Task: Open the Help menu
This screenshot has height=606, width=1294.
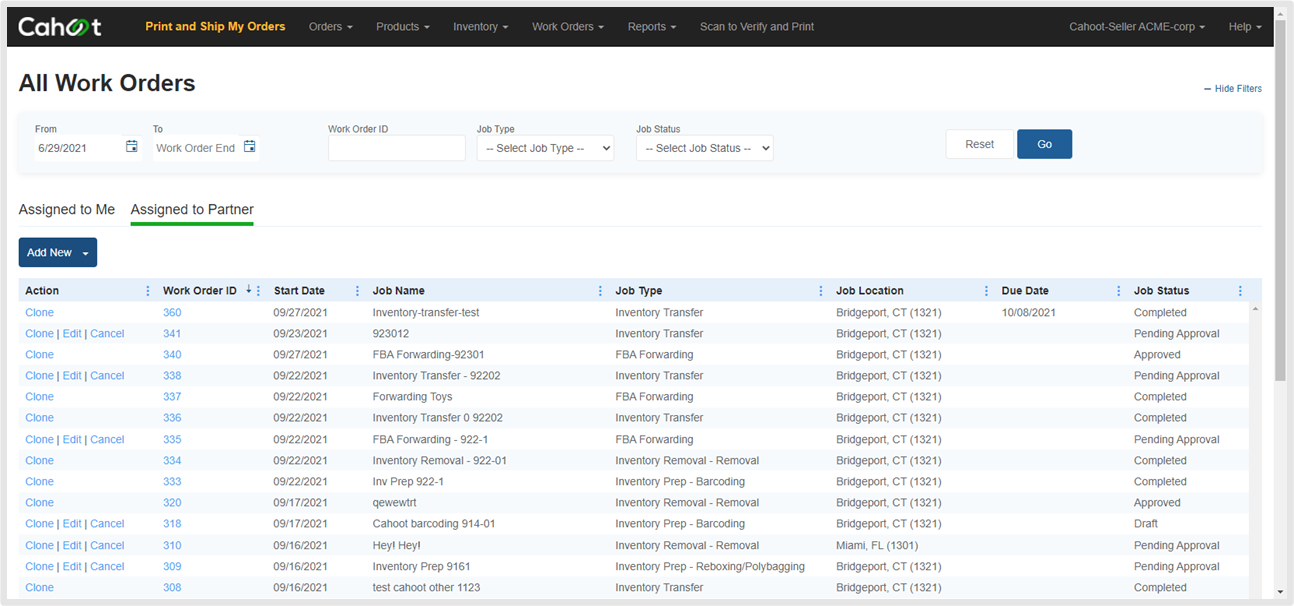Action: coord(1245,27)
